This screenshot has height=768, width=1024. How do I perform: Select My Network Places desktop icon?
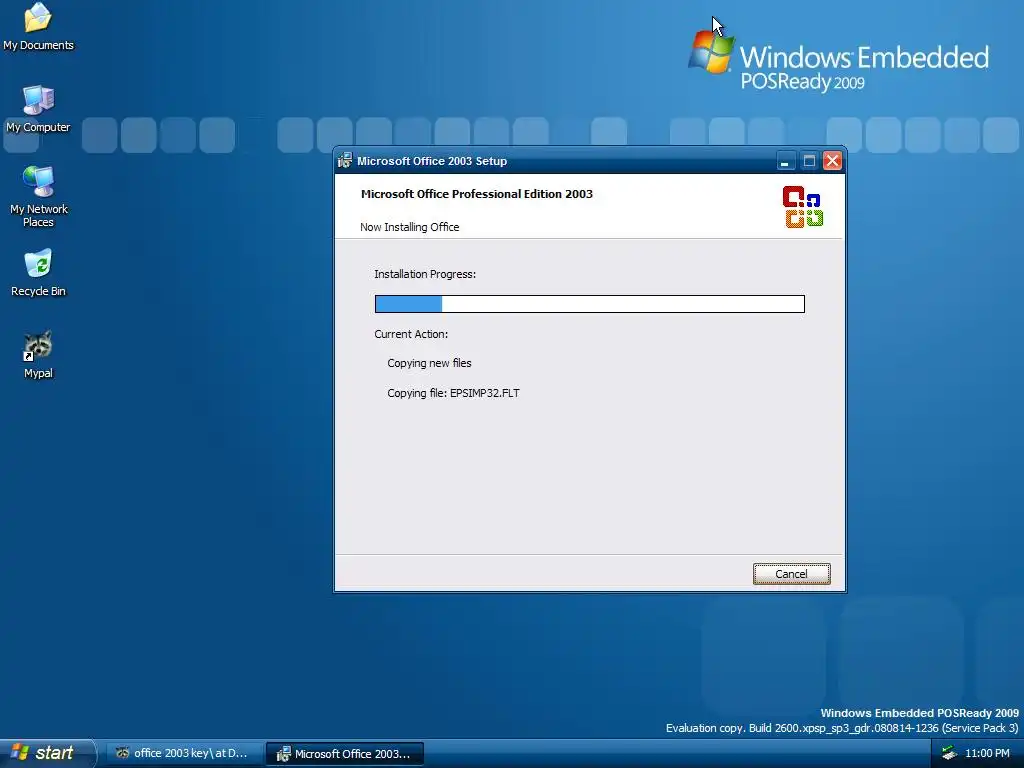coord(38,196)
